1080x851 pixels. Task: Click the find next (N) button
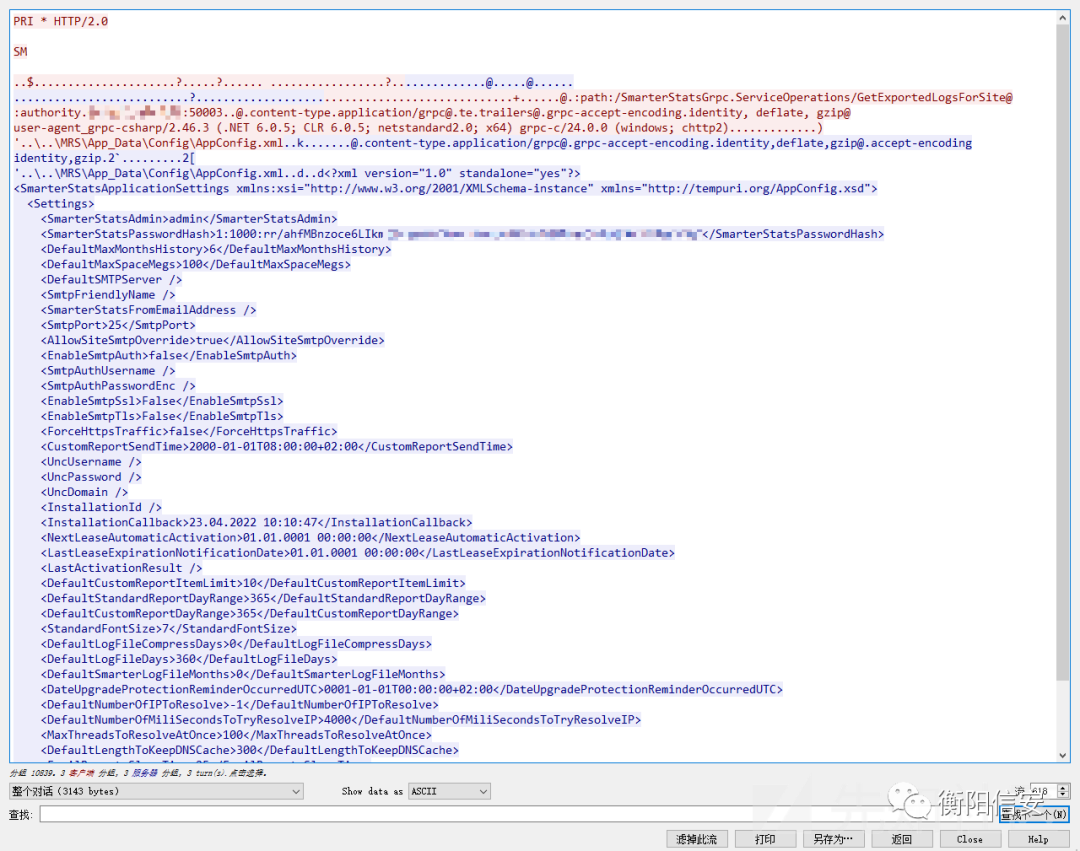click(1034, 815)
